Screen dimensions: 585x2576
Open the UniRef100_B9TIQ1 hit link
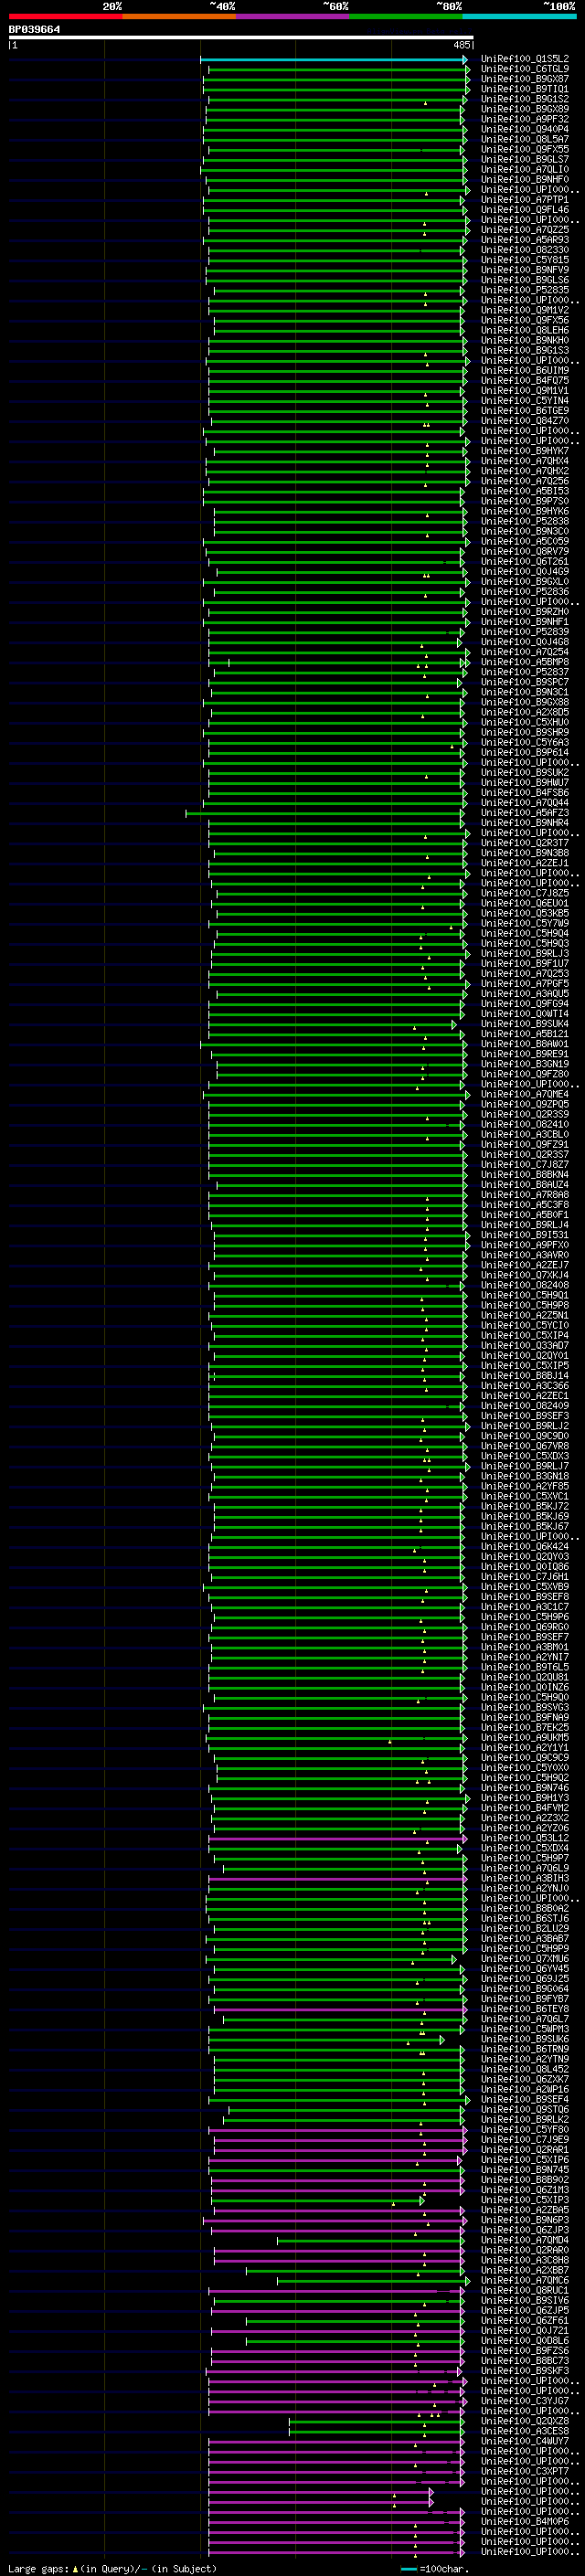point(524,89)
